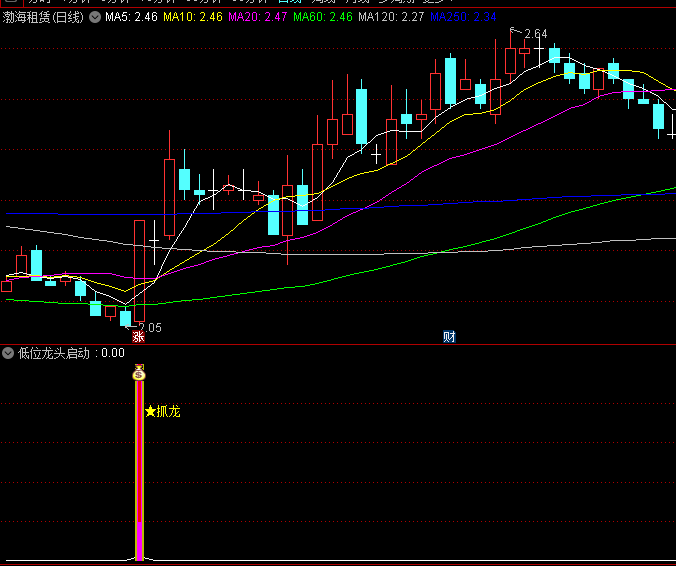The image size is (676, 566).
Task: Click the 2.05 low price label
Action: (150, 328)
